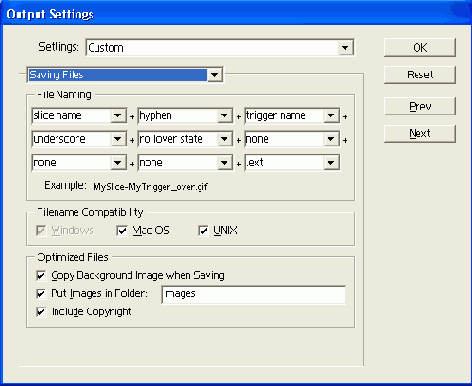Disable Copy Background Image when Saving
The image size is (472, 386).
(x=41, y=276)
